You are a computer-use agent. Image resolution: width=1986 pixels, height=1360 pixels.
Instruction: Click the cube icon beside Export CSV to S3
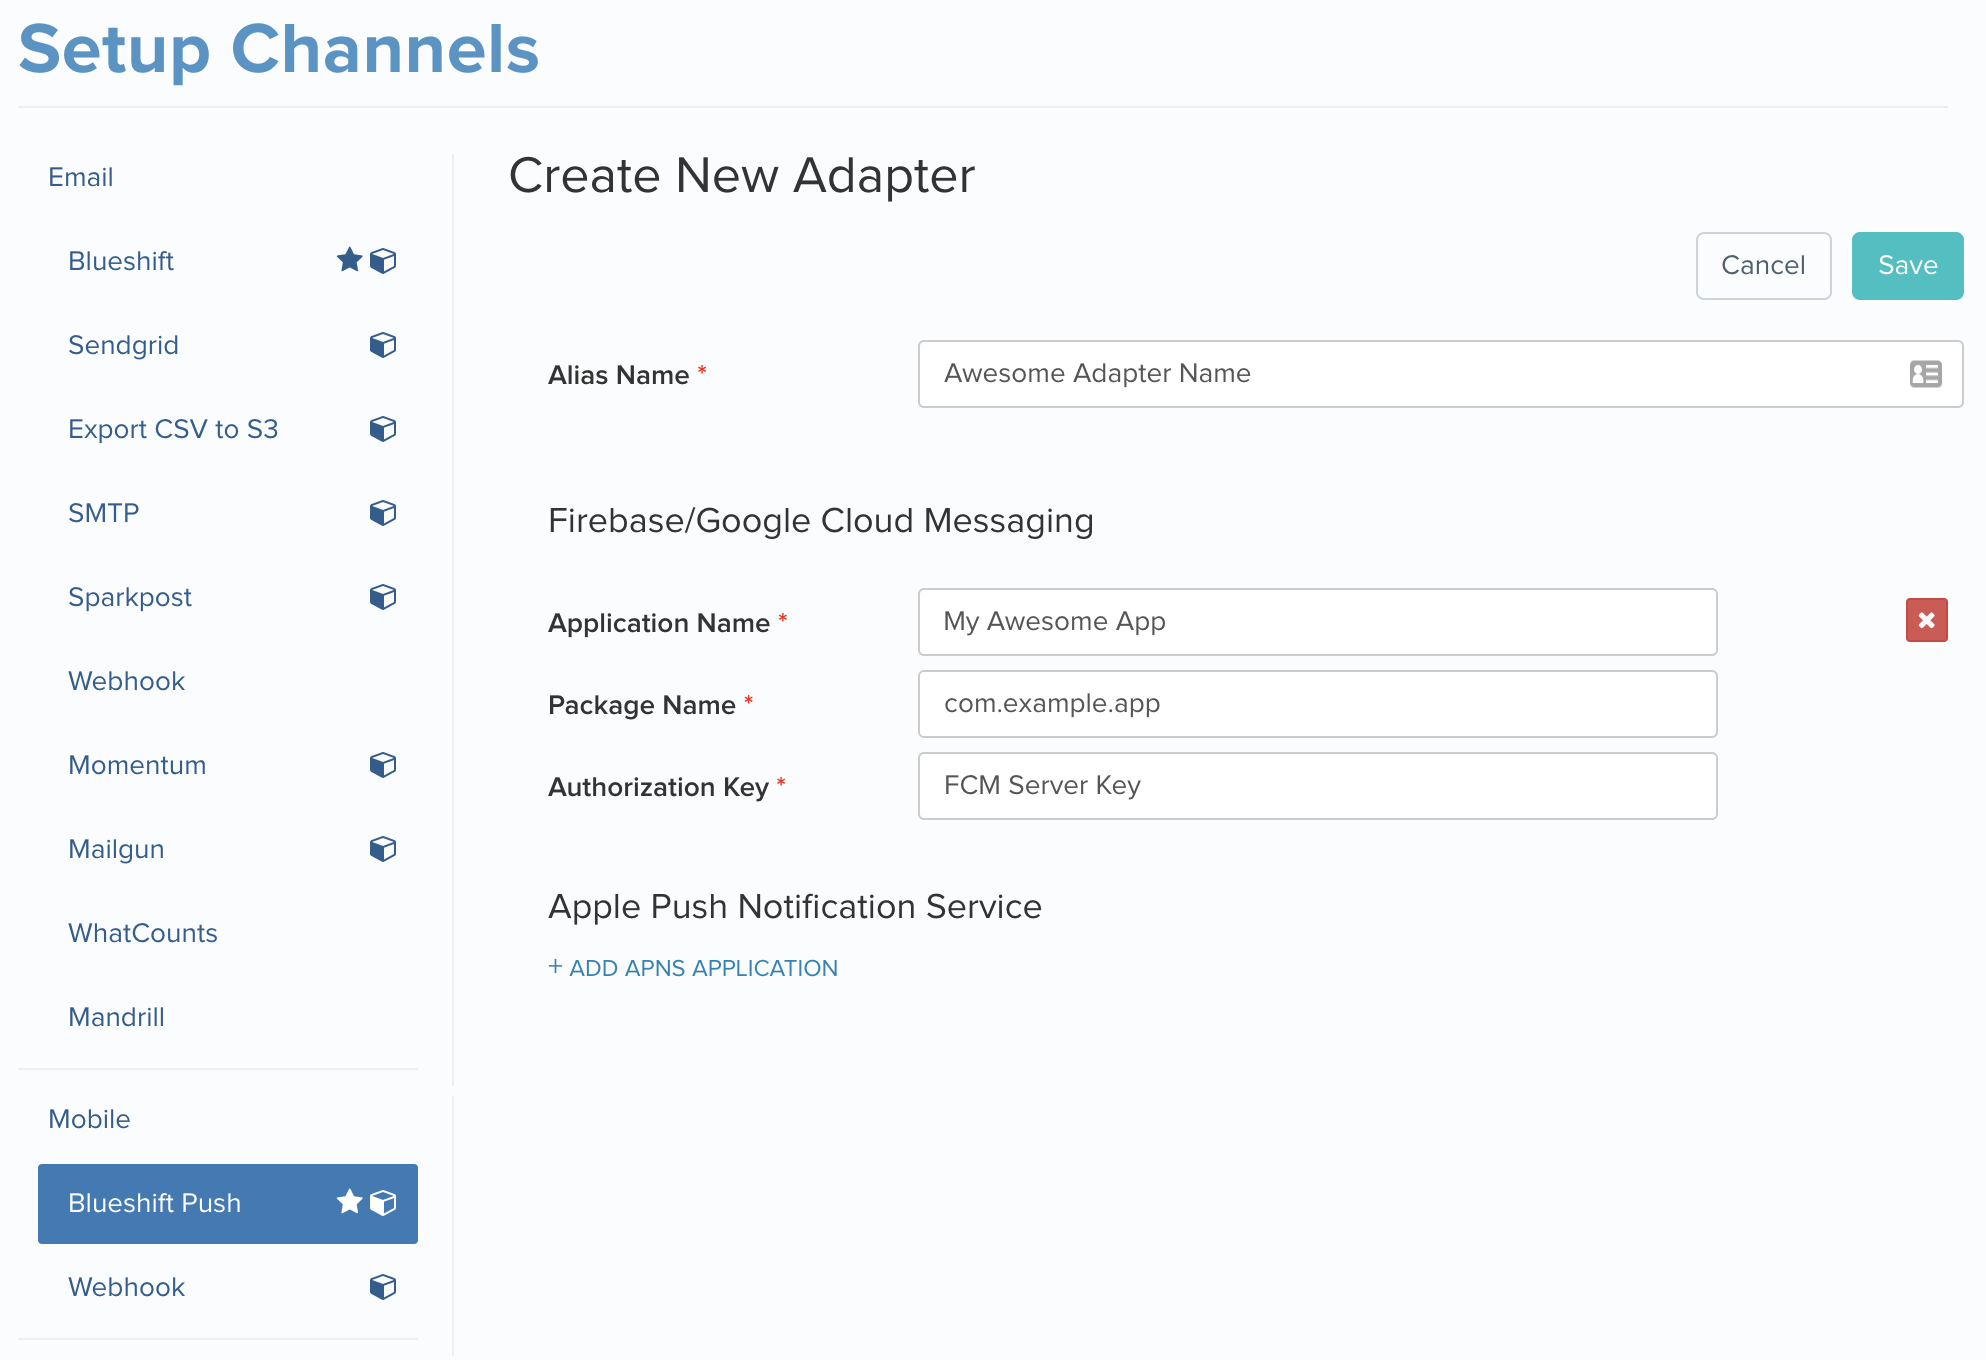point(383,429)
